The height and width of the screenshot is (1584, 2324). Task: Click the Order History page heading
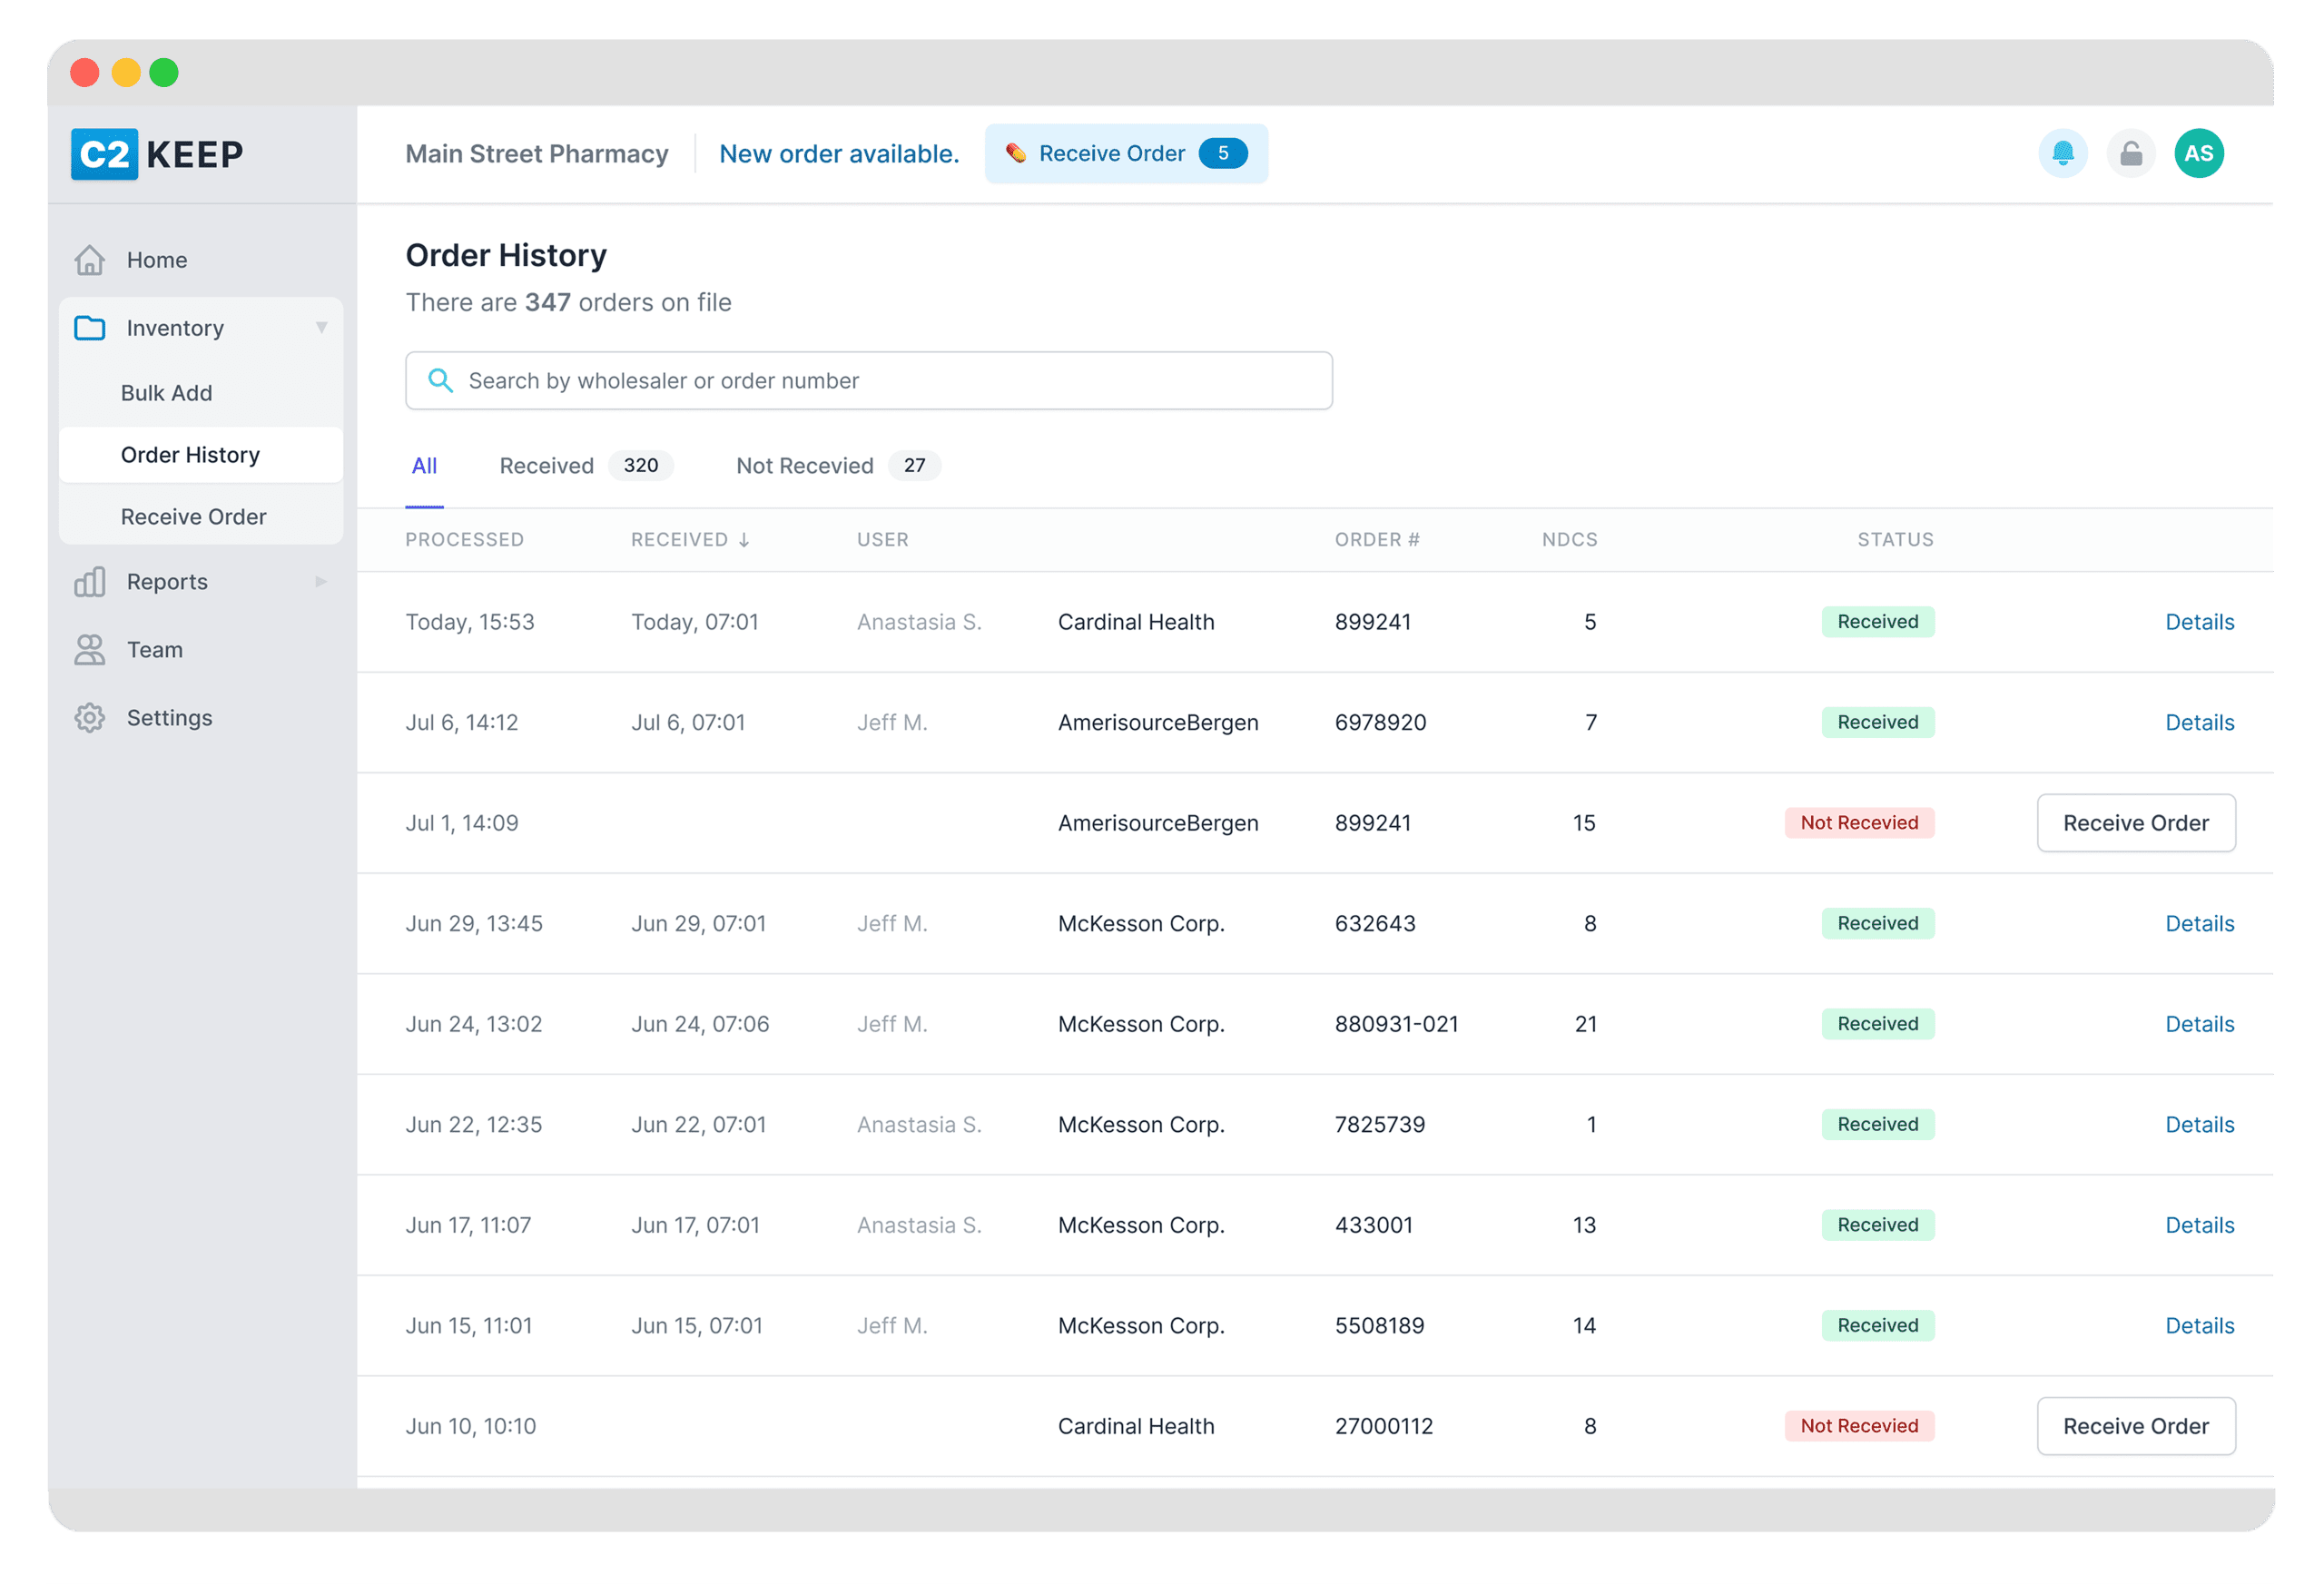tap(506, 255)
